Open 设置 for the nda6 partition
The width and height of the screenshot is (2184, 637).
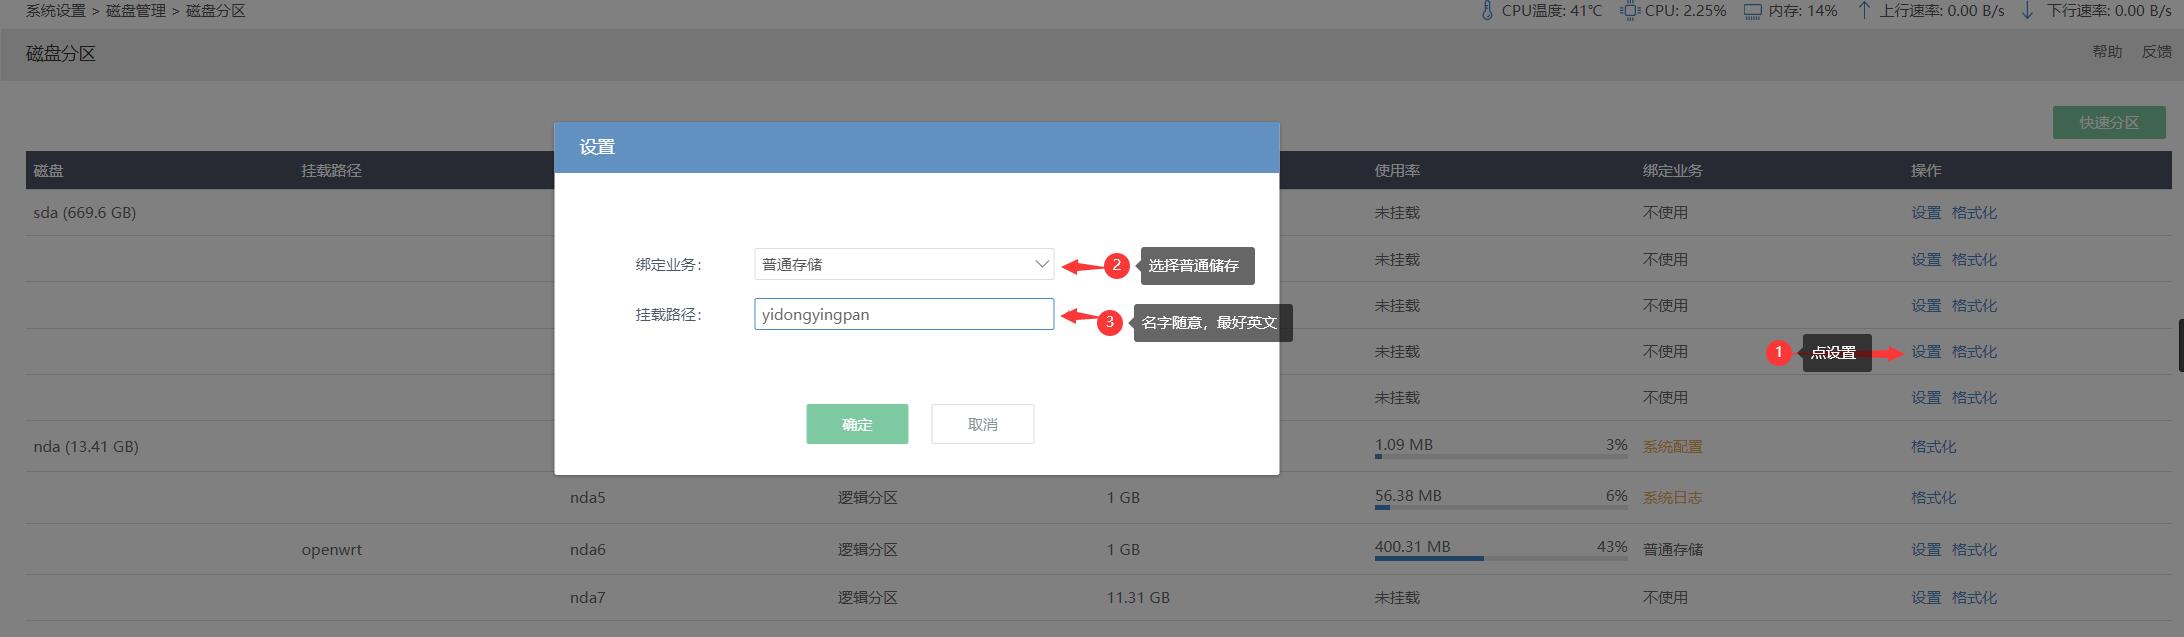[x=1926, y=550]
